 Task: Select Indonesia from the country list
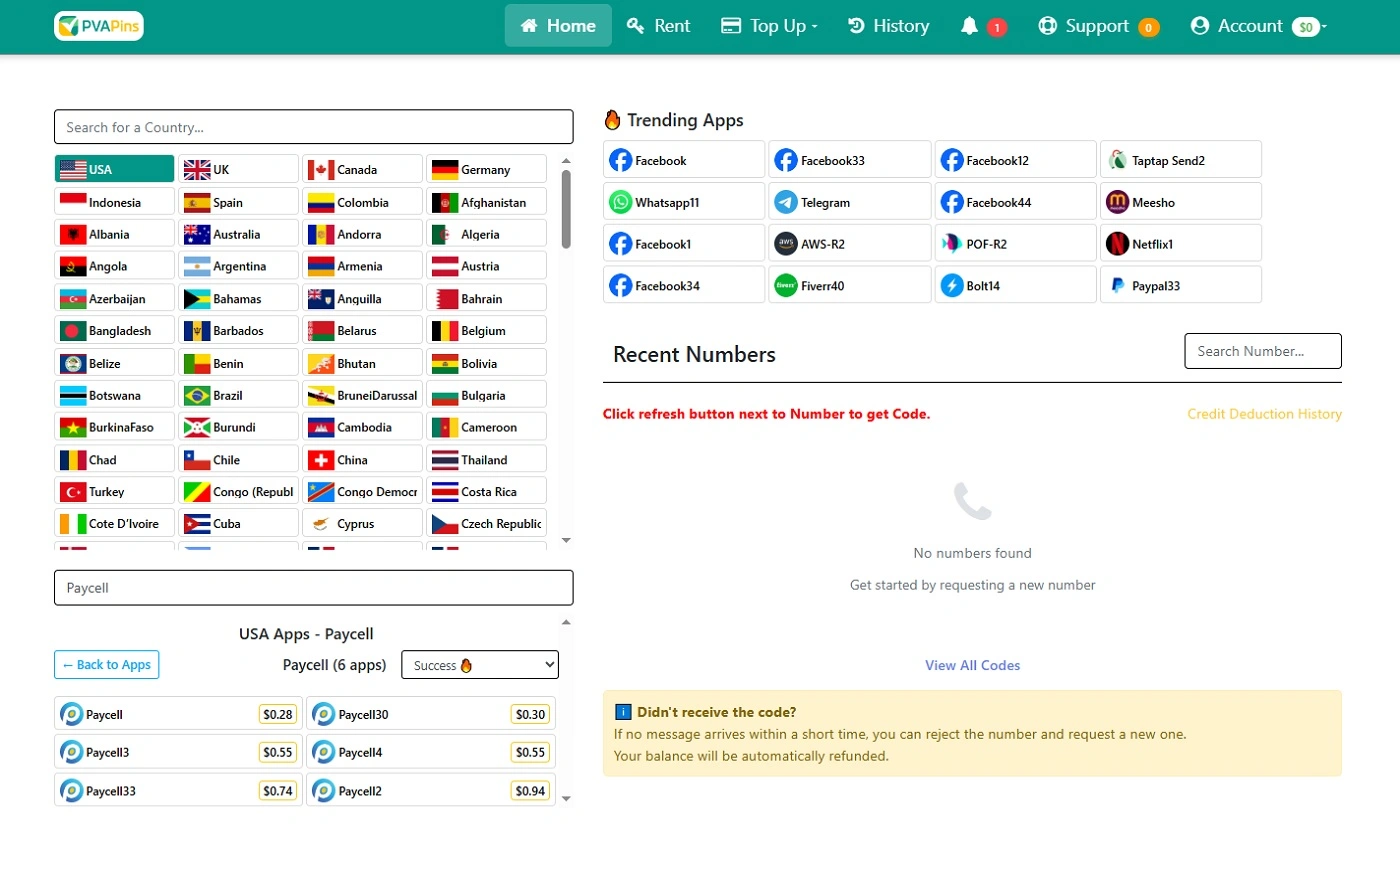point(115,202)
